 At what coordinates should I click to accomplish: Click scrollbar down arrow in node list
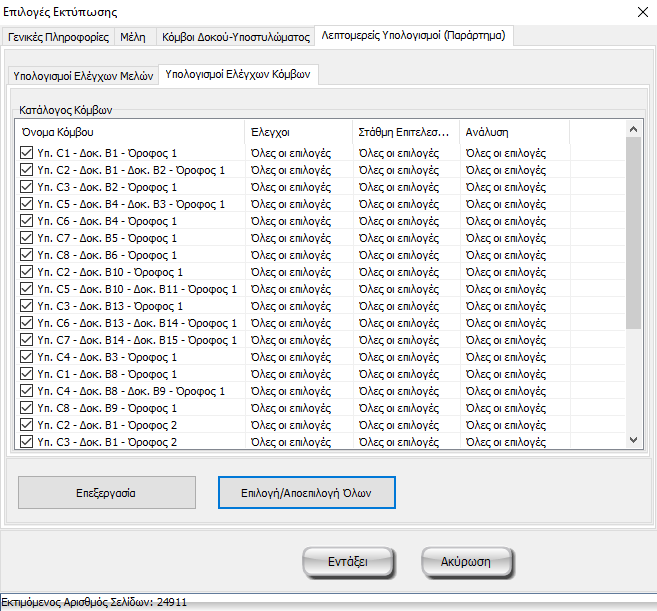point(633,439)
